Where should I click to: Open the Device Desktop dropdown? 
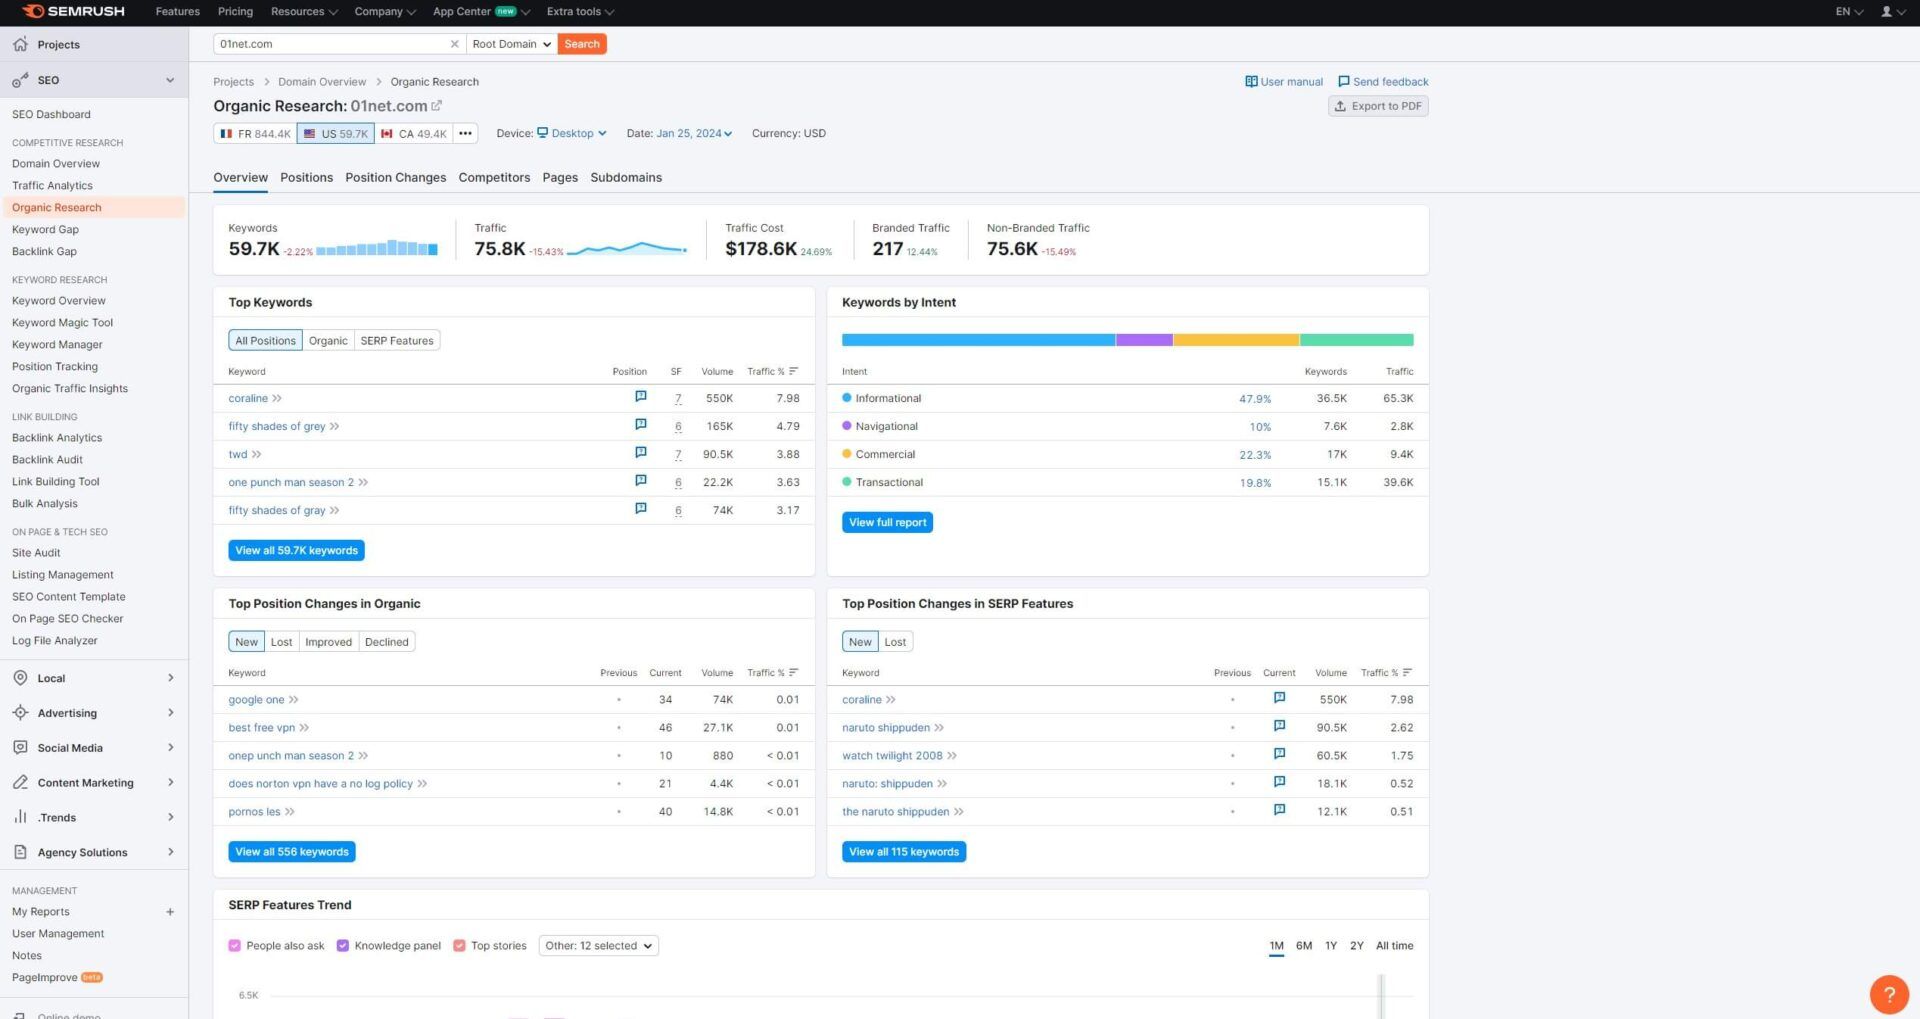572,133
